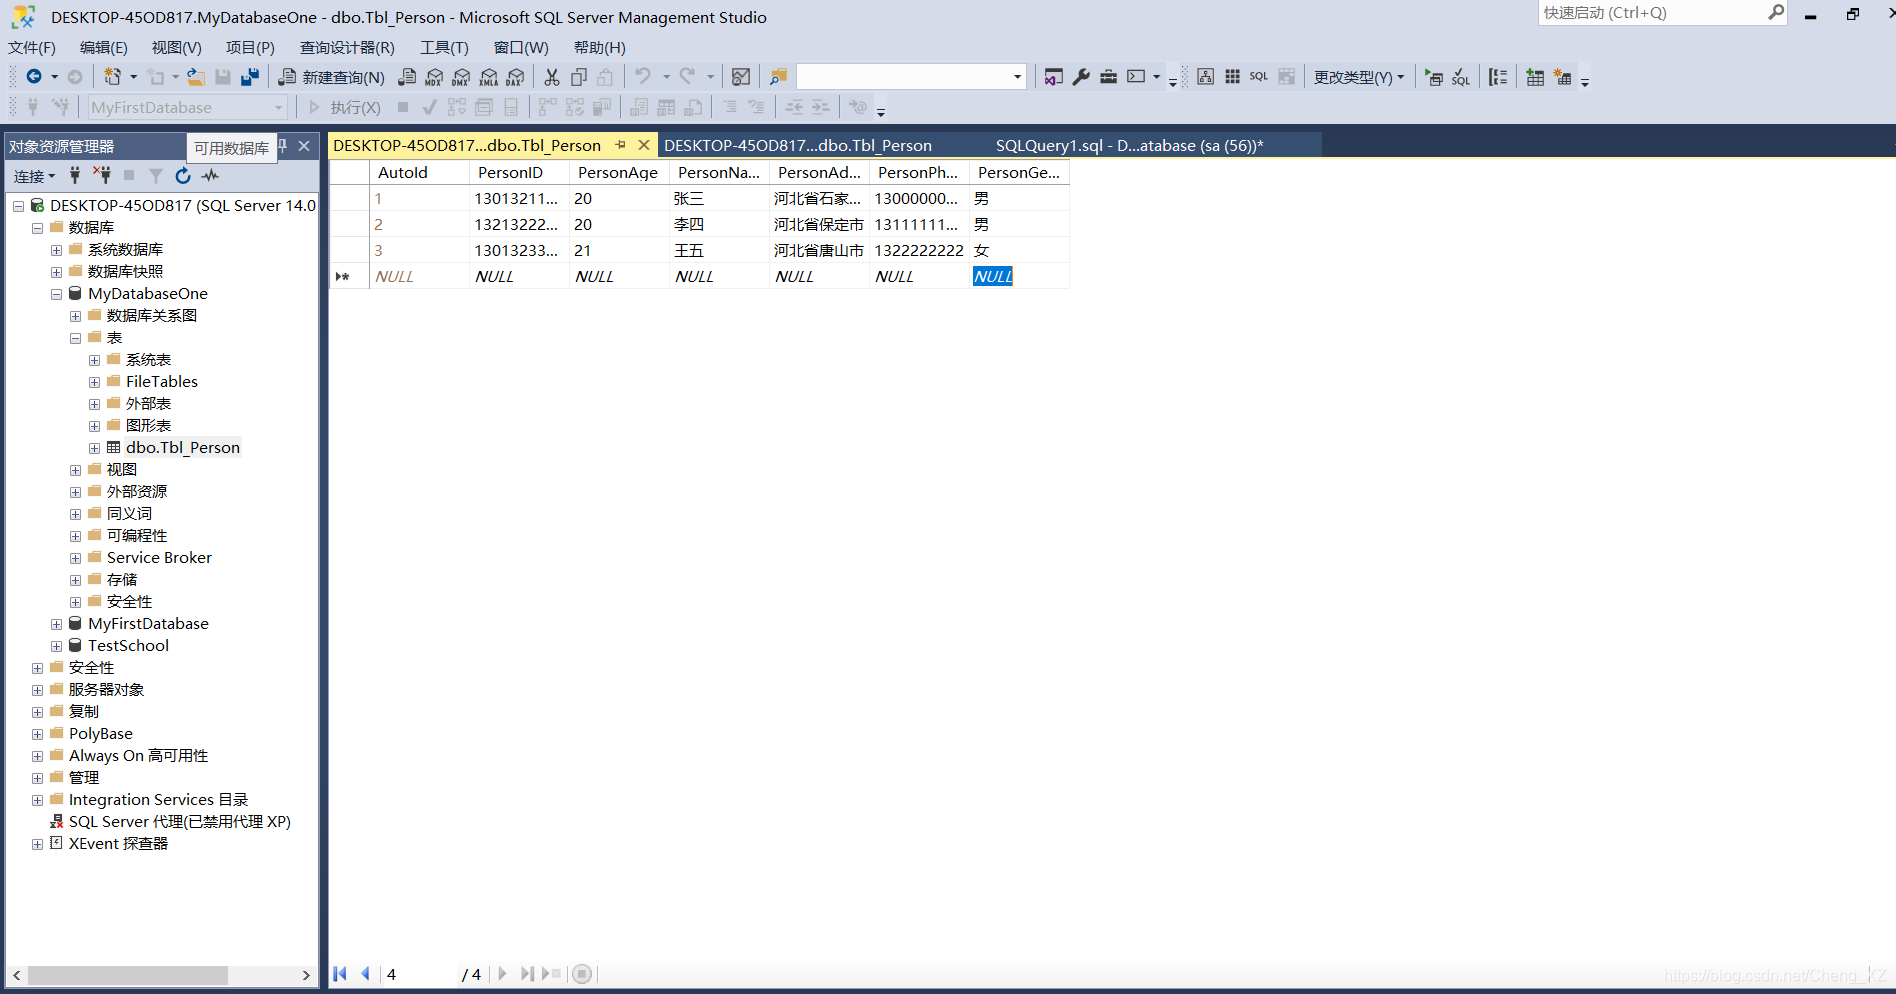Close the active Tbl_Person tab
This screenshot has width=1896, height=994.
644,145
